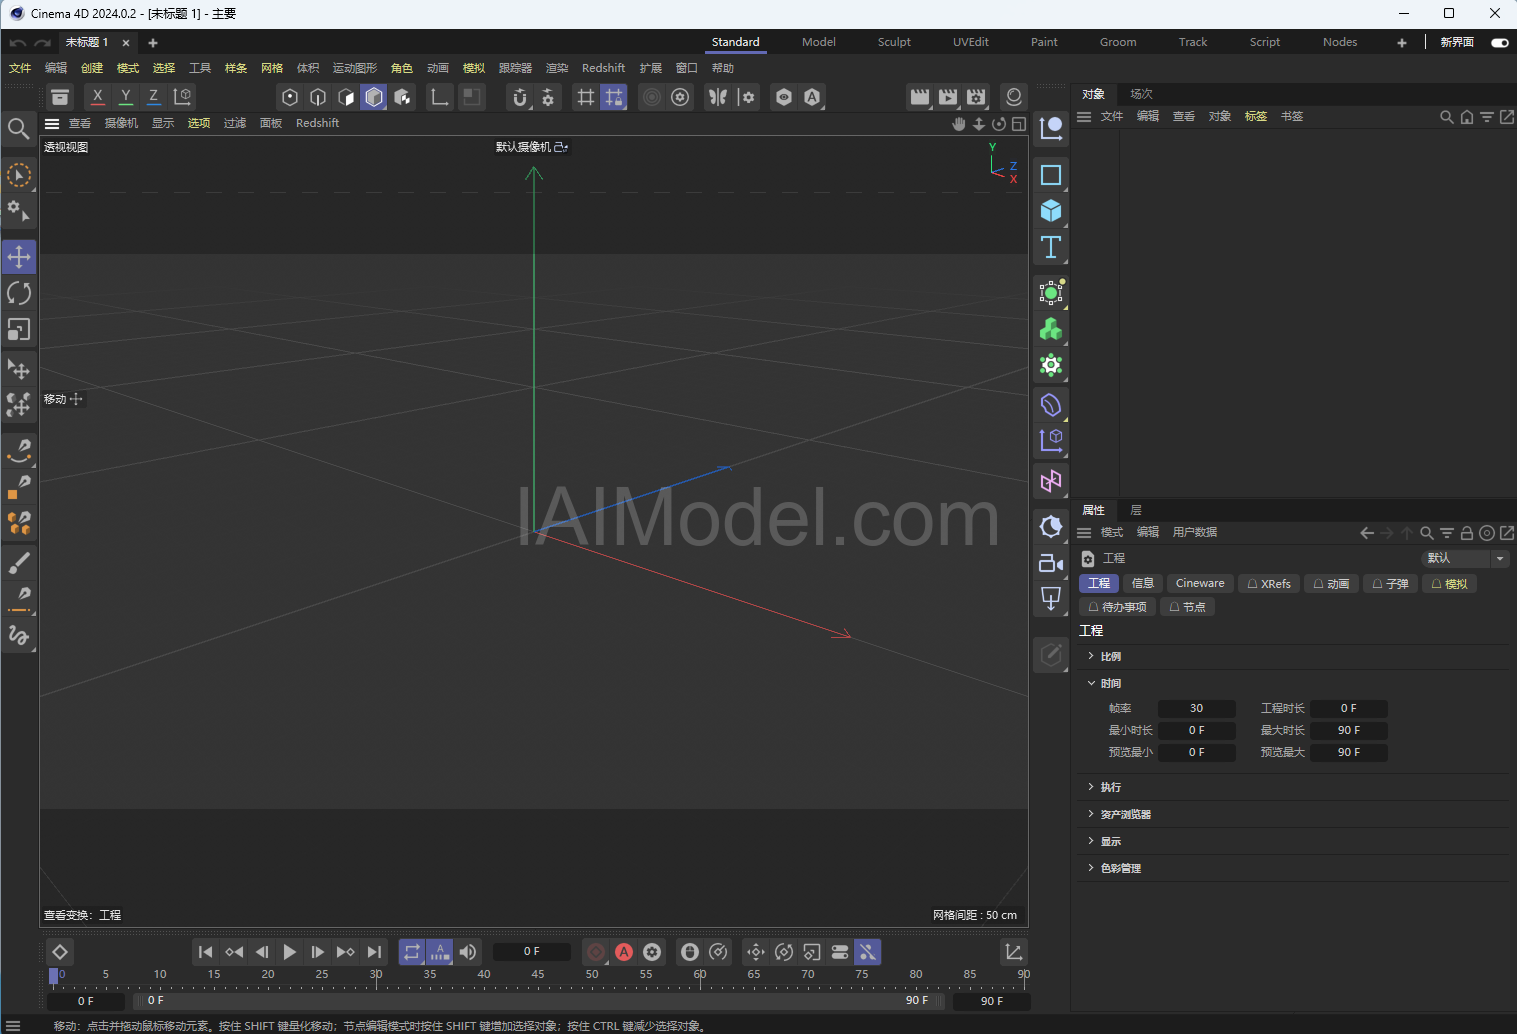The width and height of the screenshot is (1517, 1034).
Task: Open the 场次 tab in object manager
Action: point(1141,95)
